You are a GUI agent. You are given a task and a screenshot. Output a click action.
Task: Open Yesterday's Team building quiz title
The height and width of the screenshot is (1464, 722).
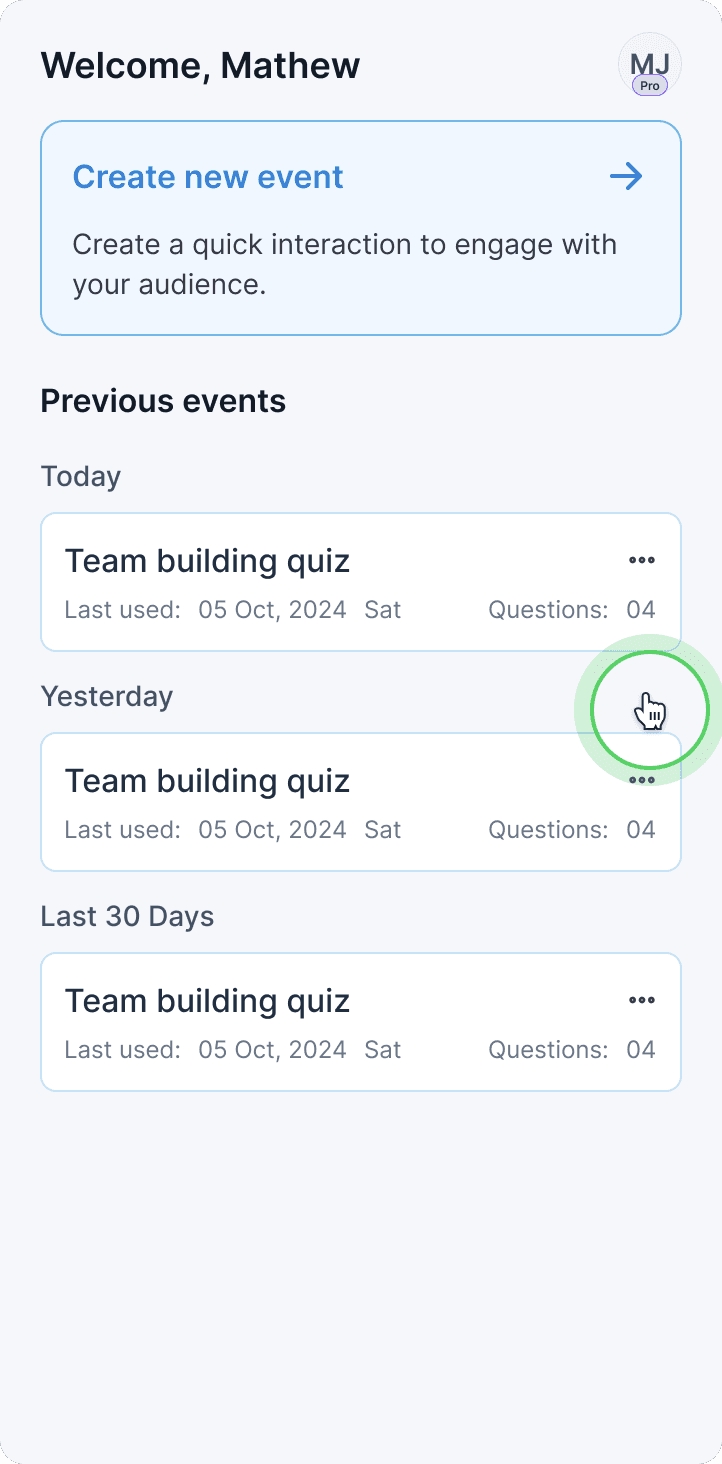coord(207,781)
